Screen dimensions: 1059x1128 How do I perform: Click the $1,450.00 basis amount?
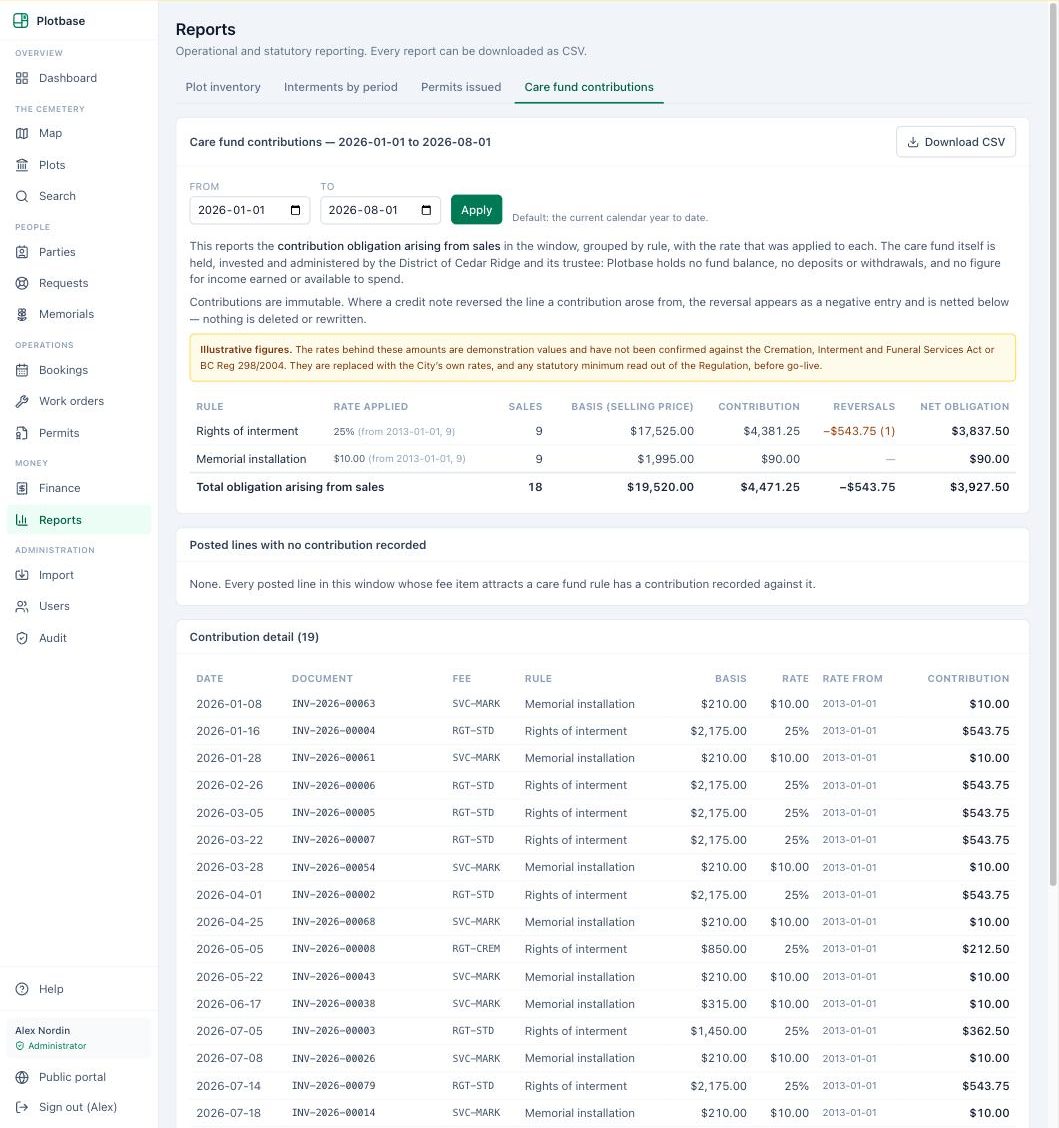coord(719,1031)
